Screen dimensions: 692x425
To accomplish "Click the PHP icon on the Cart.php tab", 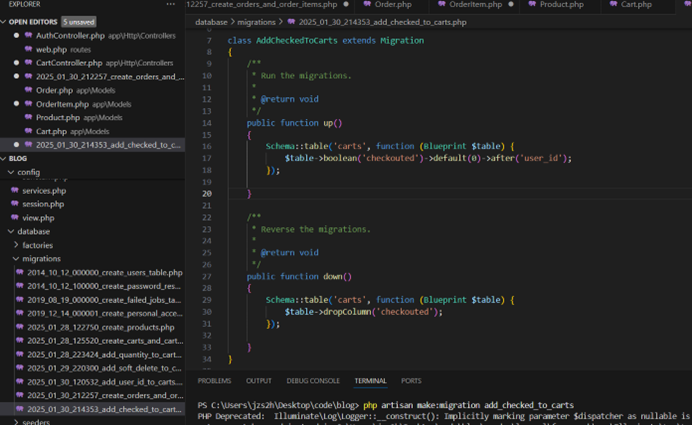I will [x=612, y=5].
